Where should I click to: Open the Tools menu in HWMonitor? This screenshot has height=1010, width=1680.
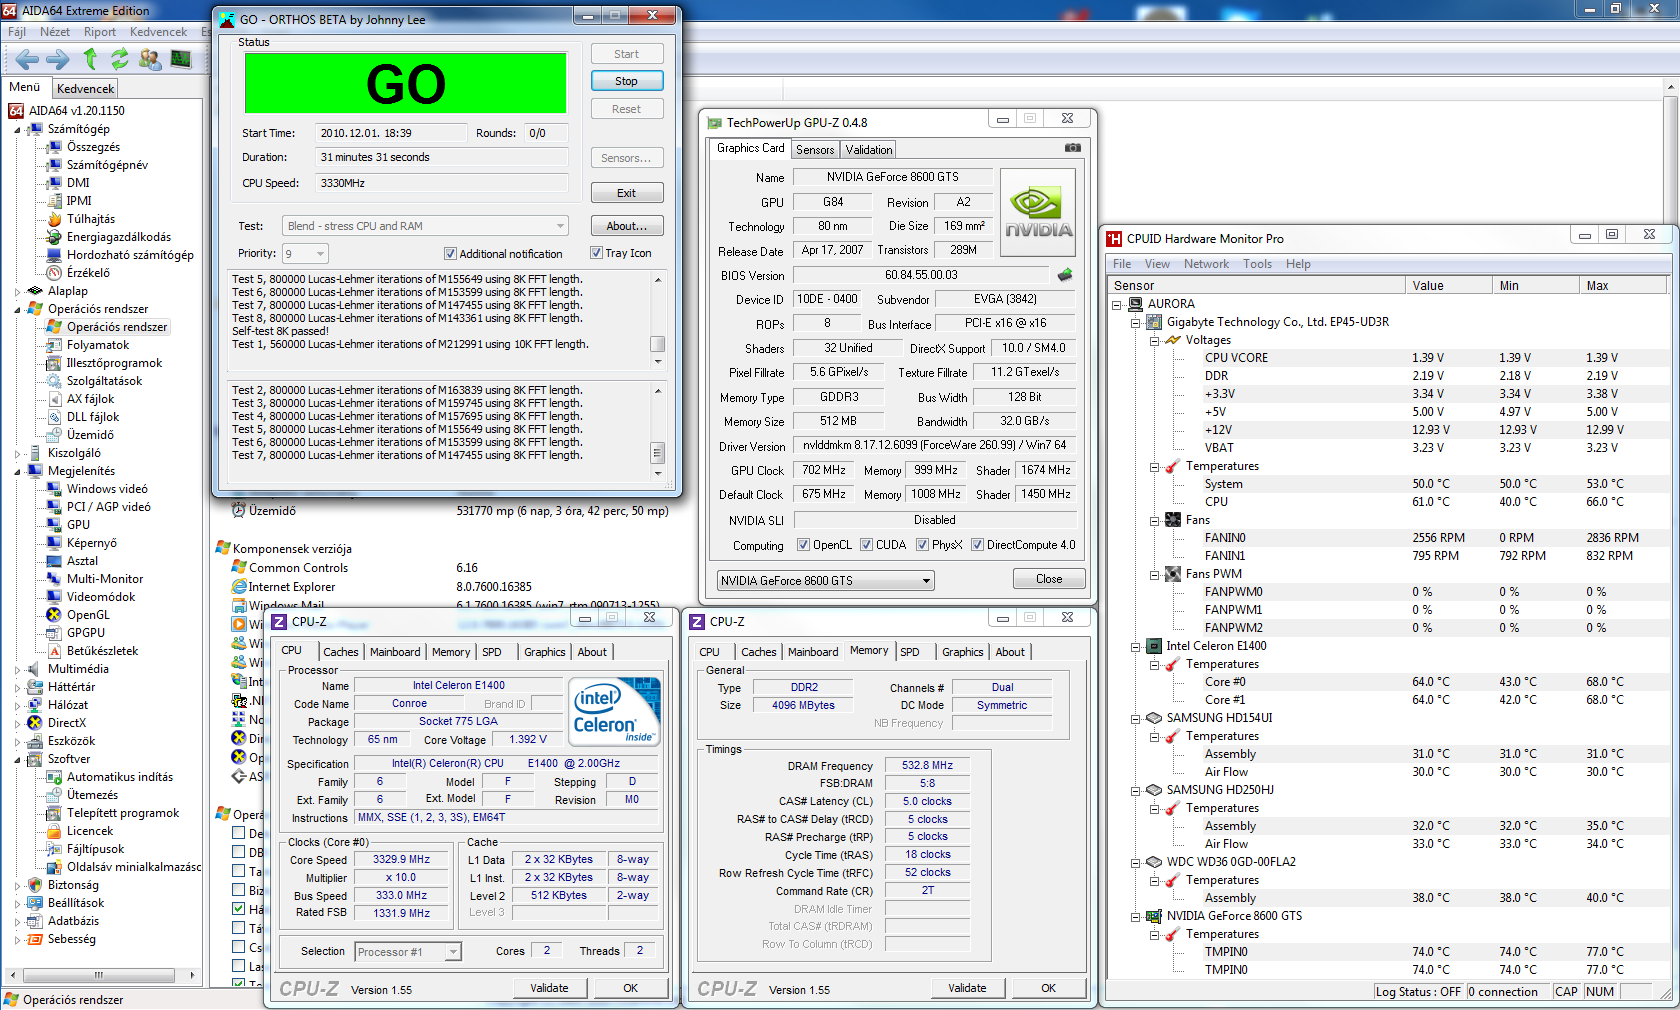(1257, 264)
